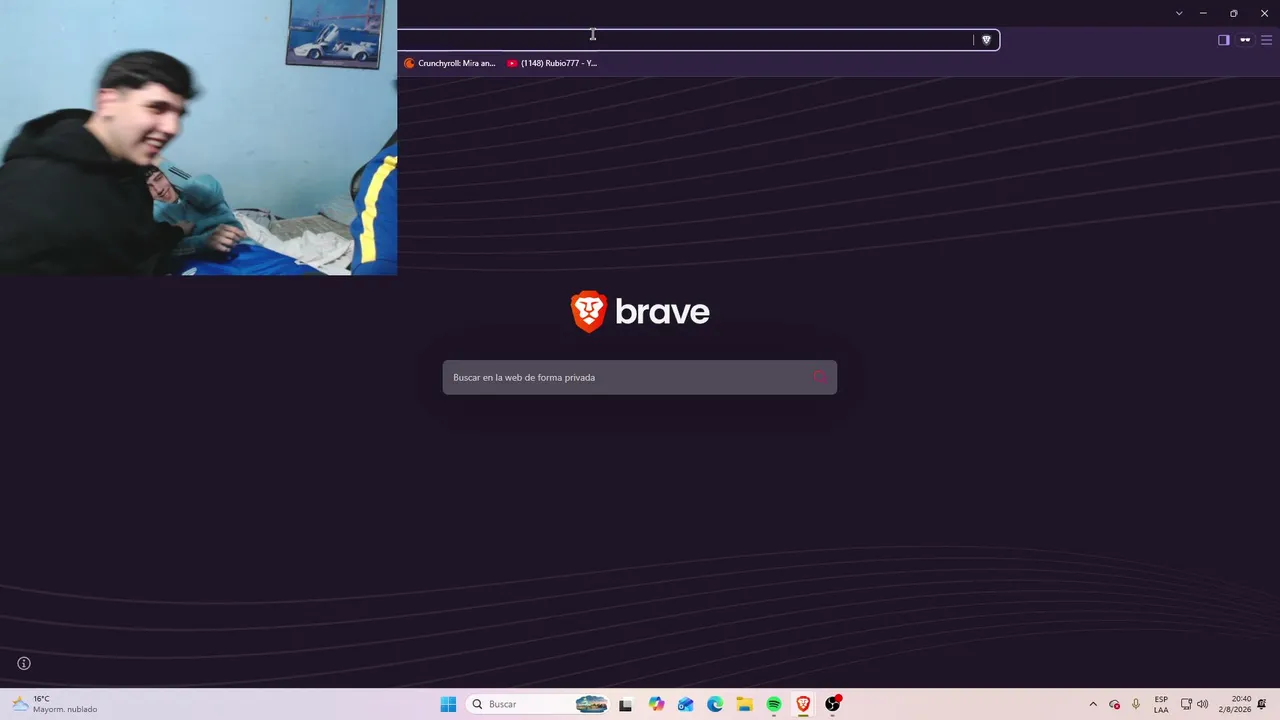The width and height of the screenshot is (1280, 720).
Task: Switch to Spotify on the taskbar
Action: tap(774, 704)
